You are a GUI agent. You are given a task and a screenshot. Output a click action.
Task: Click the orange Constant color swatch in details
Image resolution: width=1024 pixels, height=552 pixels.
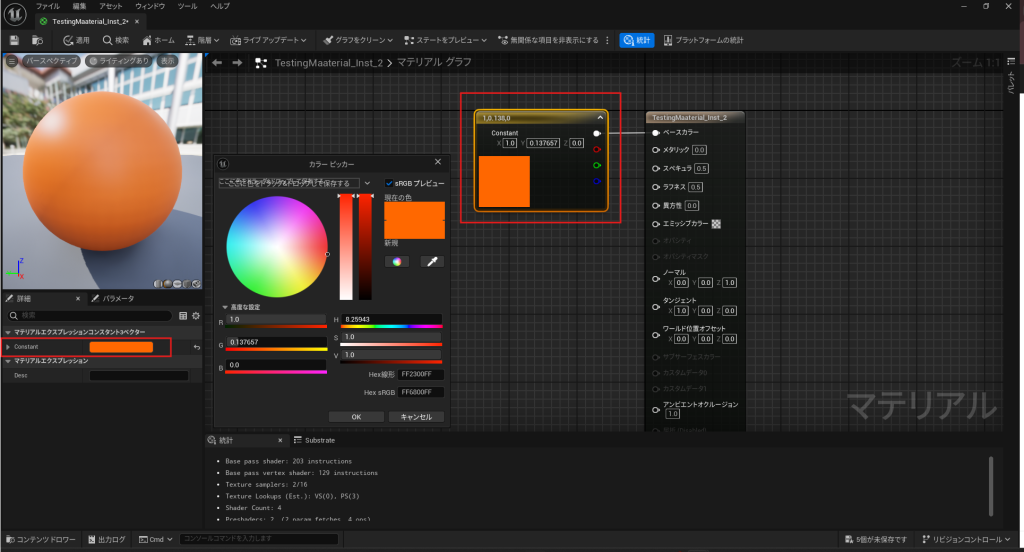pos(121,347)
